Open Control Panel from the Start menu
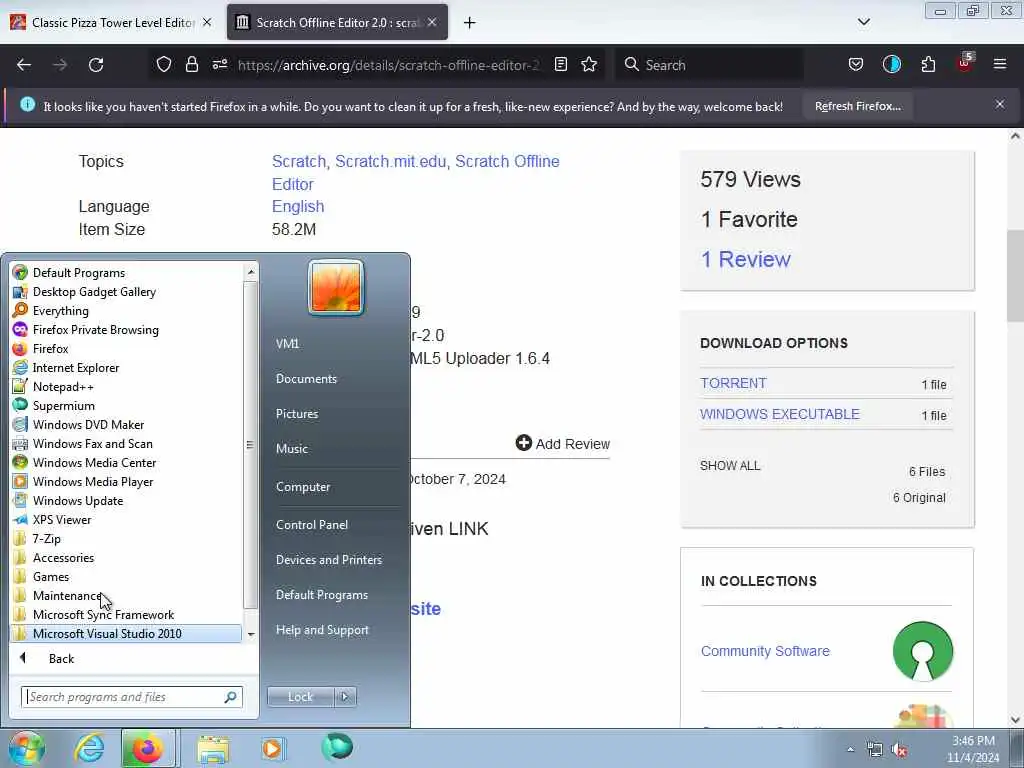Image resolution: width=1024 pixels, height=768 pixels. 312,524
